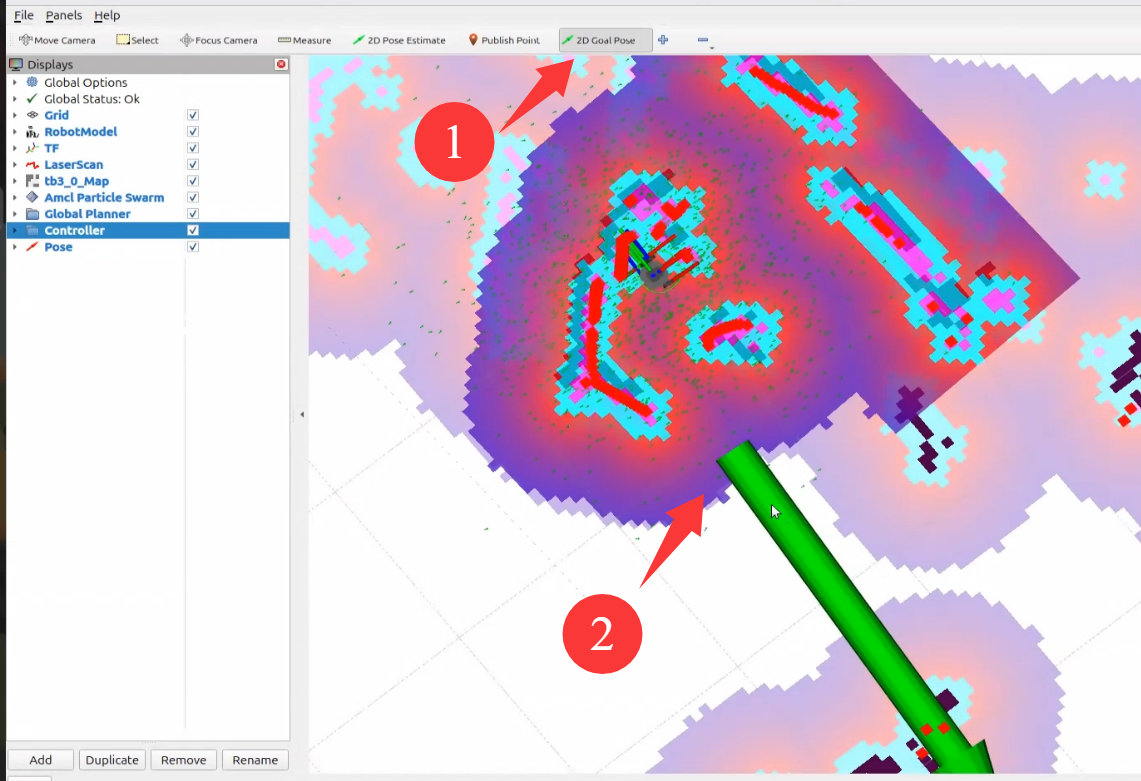Close the Displays panel

(281, 64)
